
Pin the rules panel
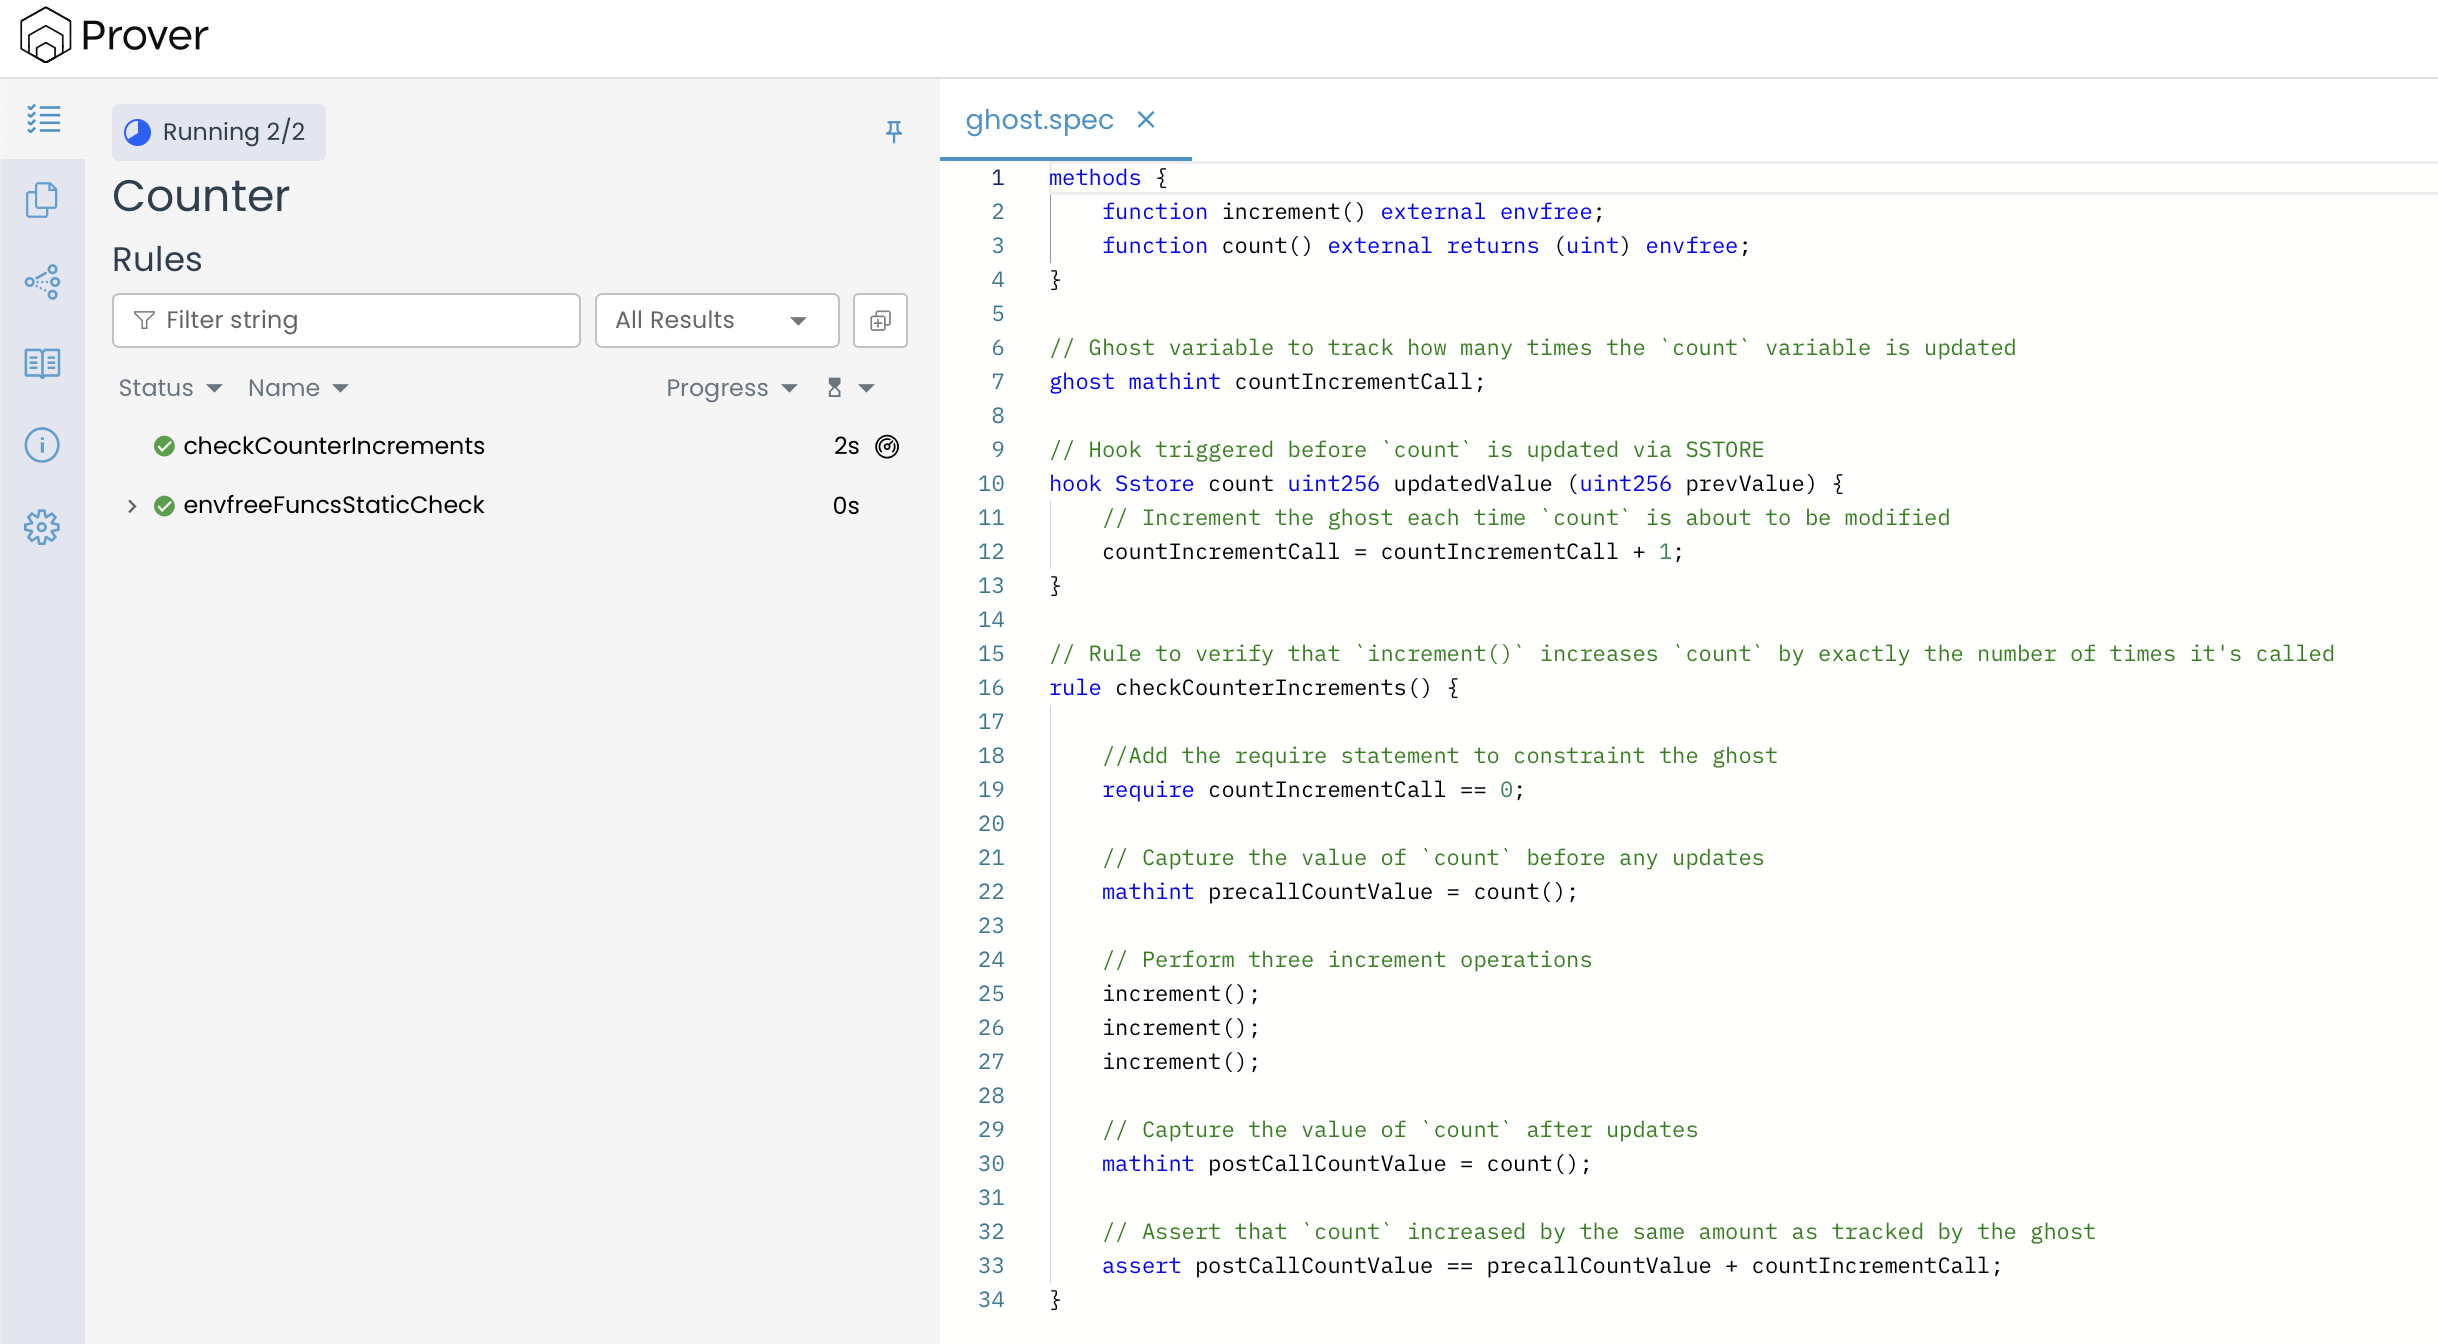coord(894,131)
